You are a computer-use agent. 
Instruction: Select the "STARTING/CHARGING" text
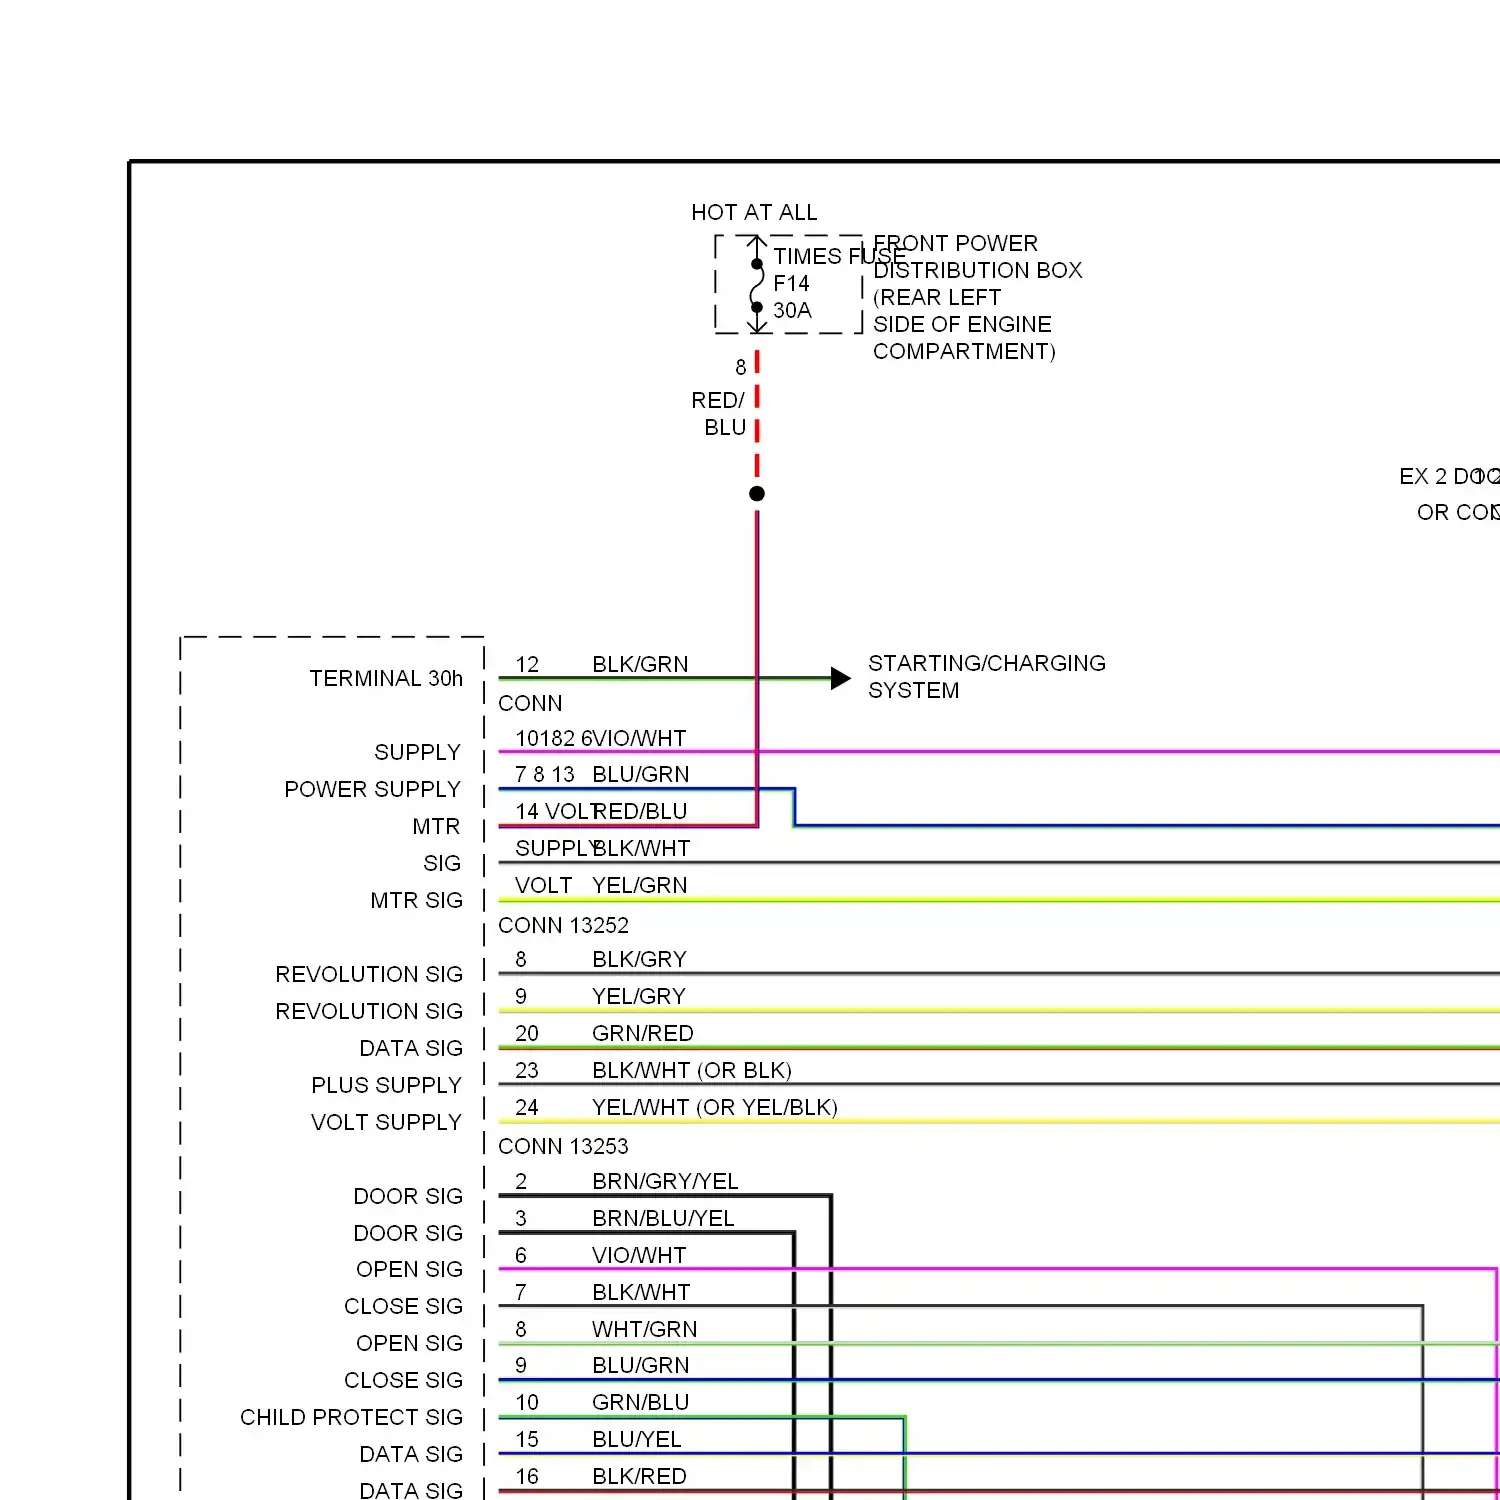[987, 663]
